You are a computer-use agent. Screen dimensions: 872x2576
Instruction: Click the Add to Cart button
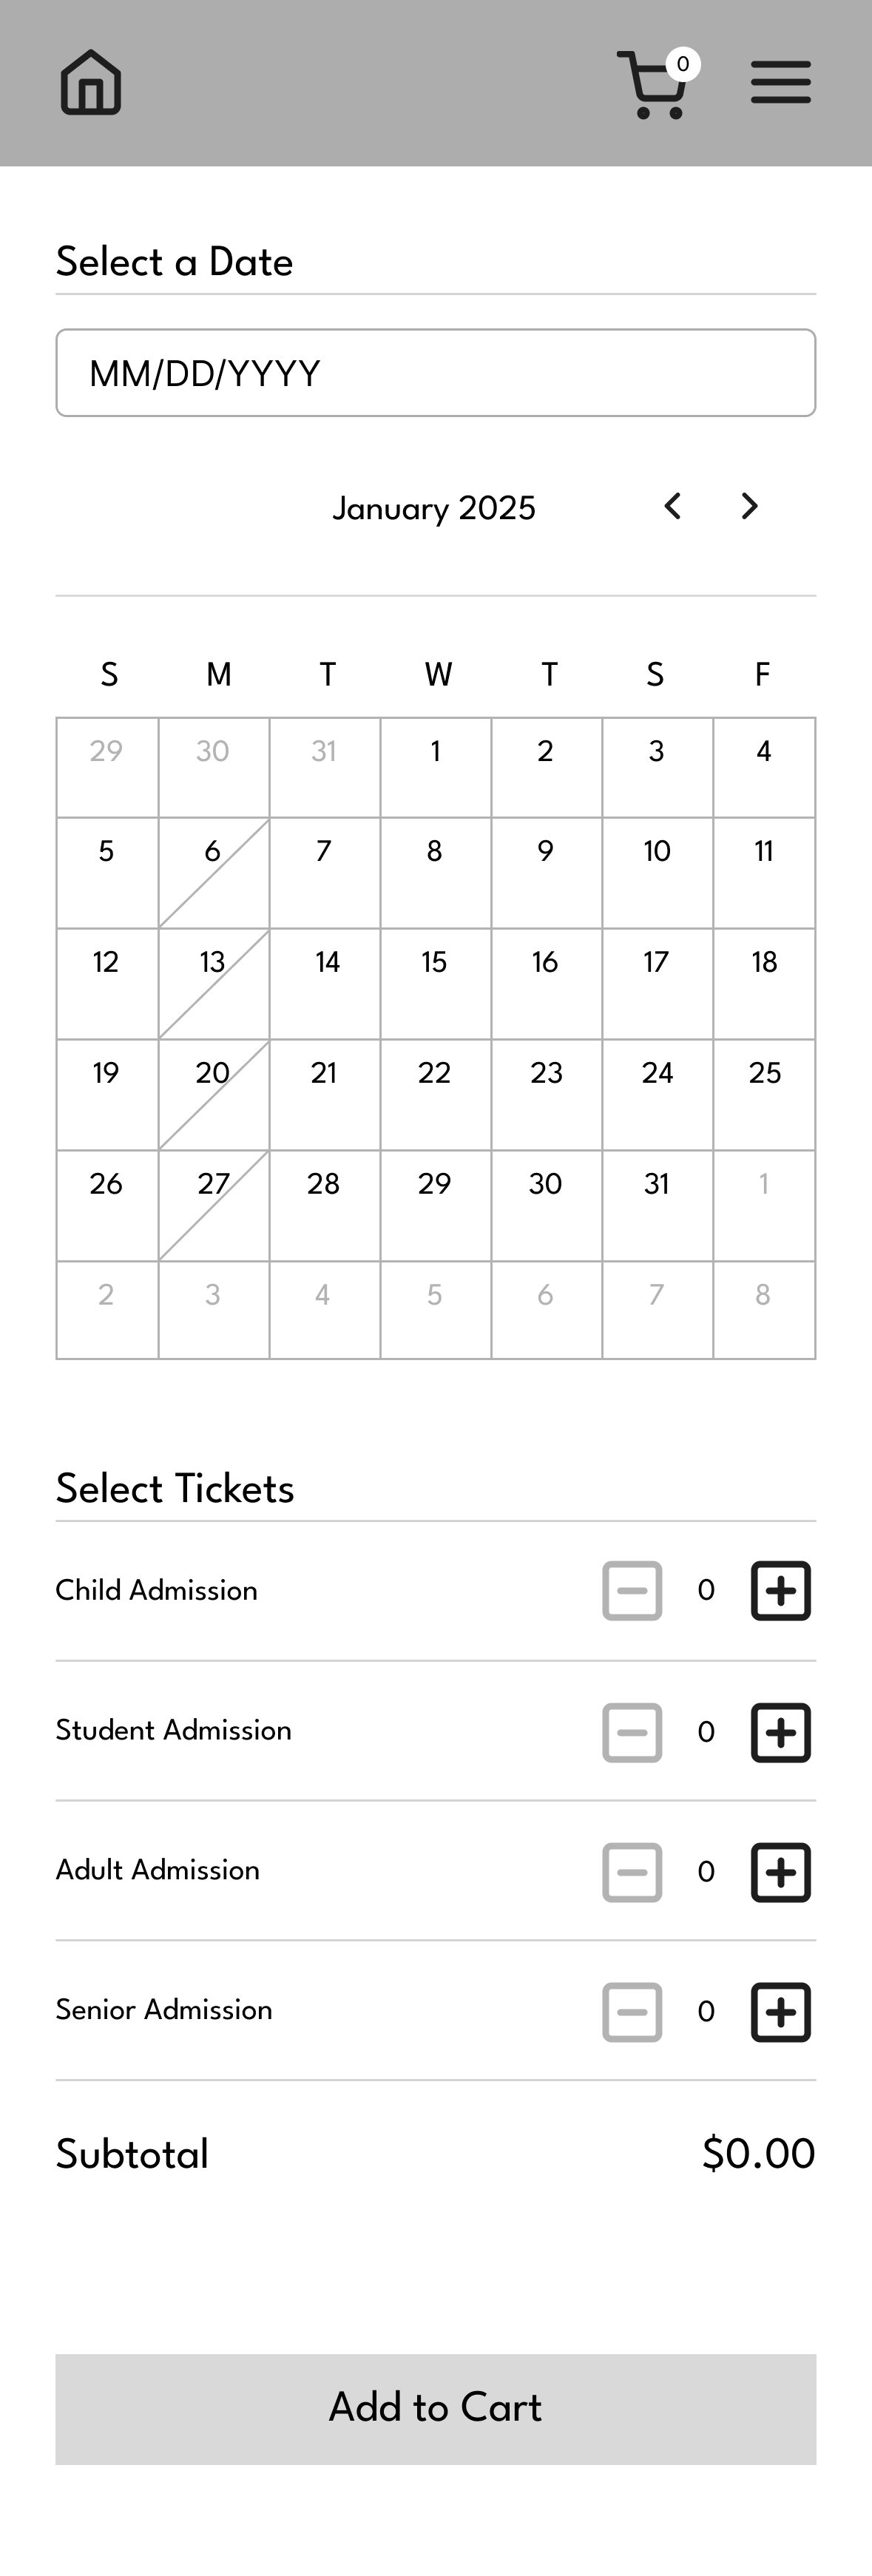[436, 2409]
